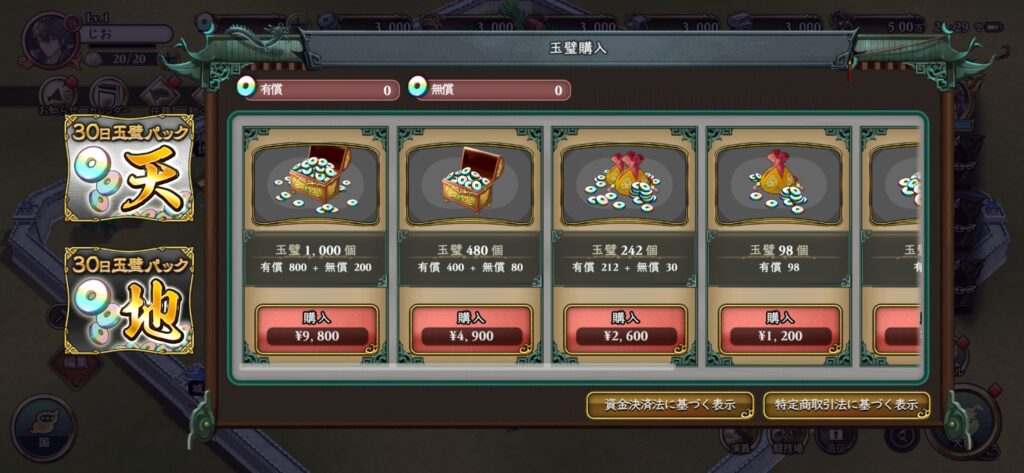Click the two red pouches jade icon

[625, 184]
